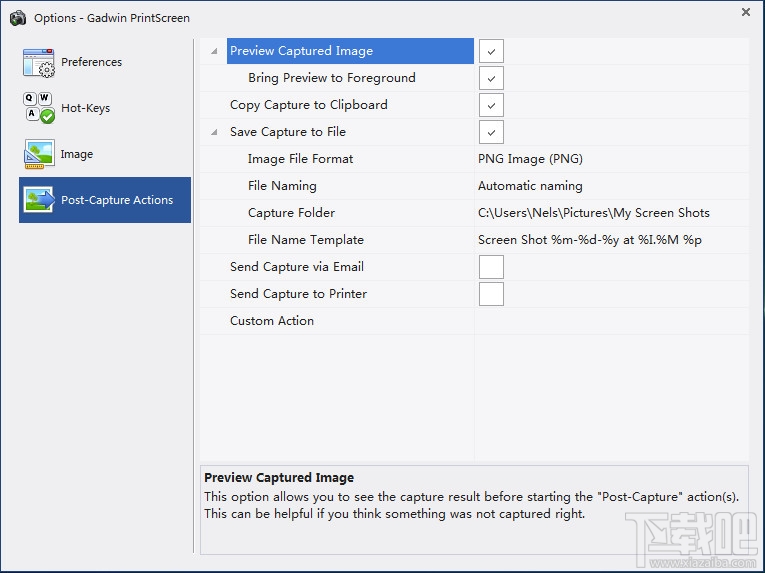Click the Hot-Keys keyboard icon
The height and width of the screenshot is (573, 765).
39,108
